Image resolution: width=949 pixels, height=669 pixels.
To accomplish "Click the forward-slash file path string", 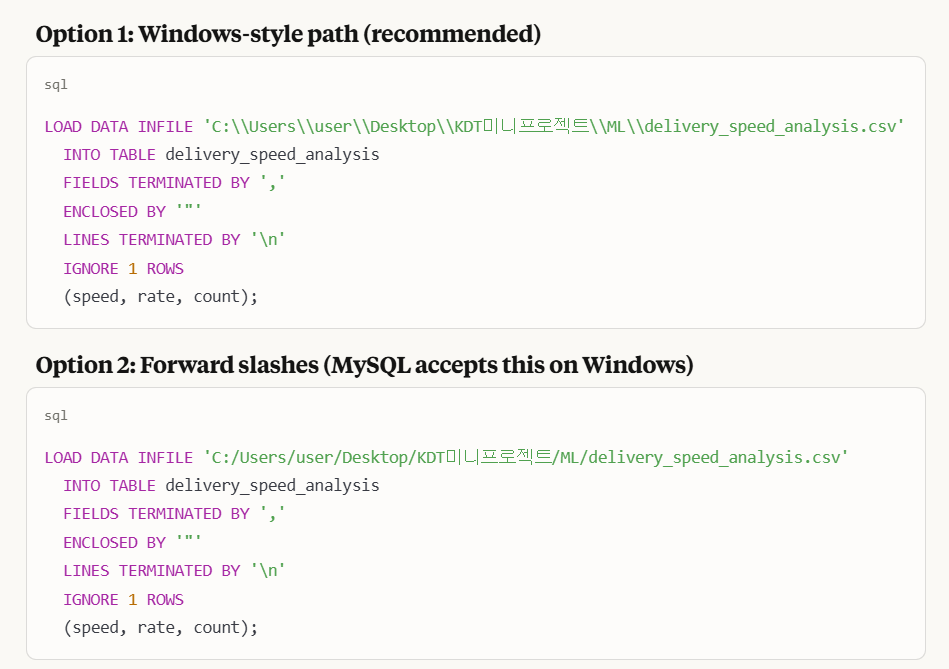I will tap(526, 458).
